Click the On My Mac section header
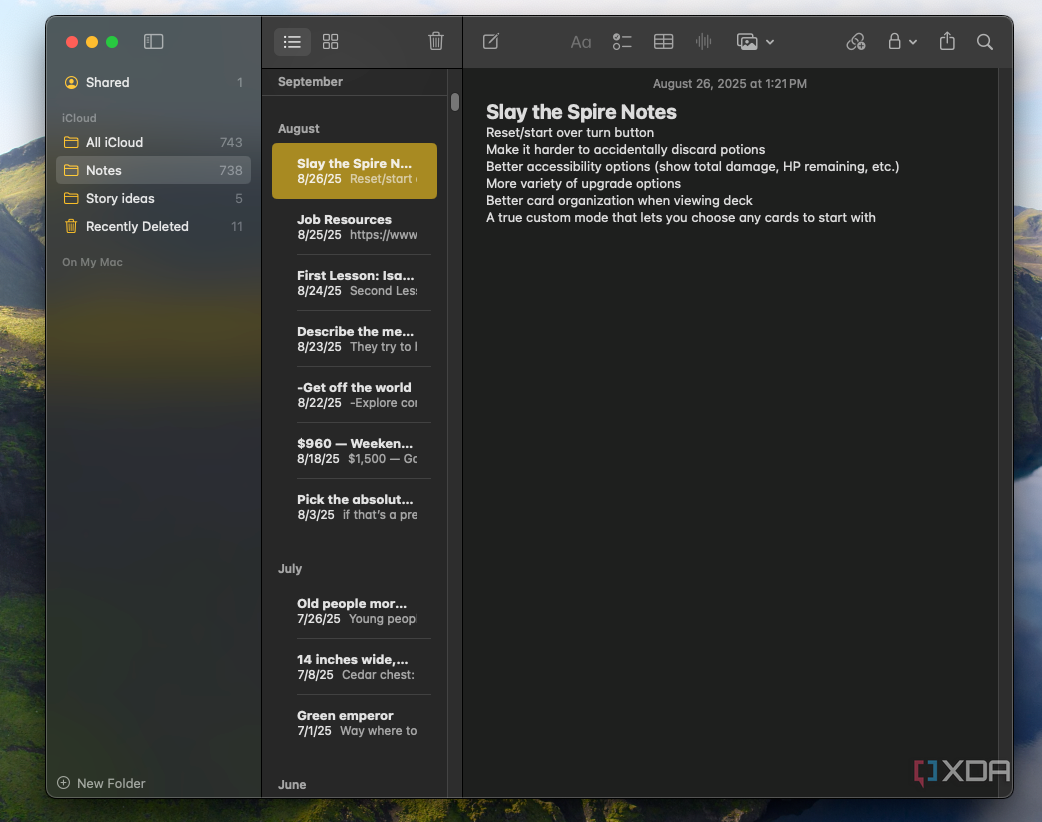This screenshot has height=822, width=1042. (92, 262)
